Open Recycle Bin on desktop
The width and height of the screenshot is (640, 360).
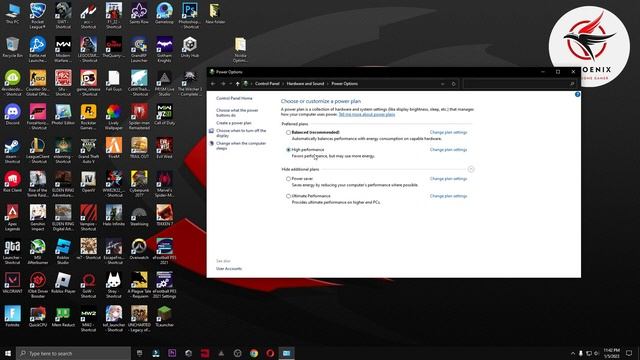point(12,47)
